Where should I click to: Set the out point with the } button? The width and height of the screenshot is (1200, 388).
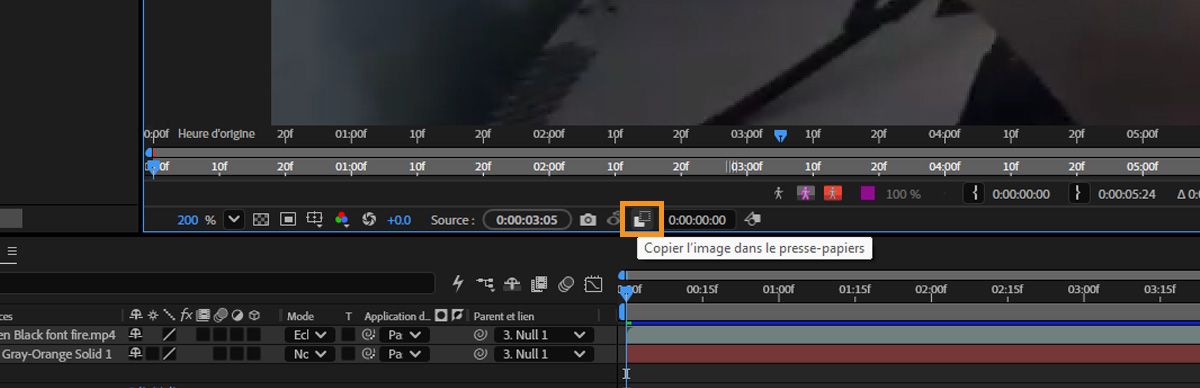click(1079, 193)
